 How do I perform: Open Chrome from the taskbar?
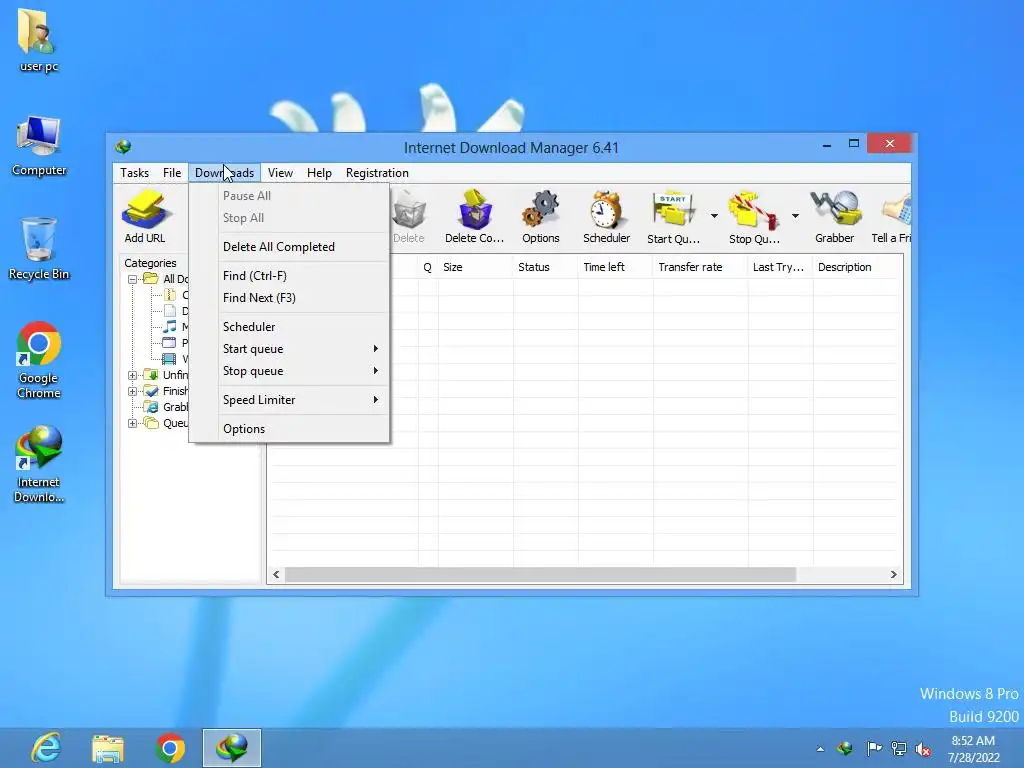tap(170, 748)
